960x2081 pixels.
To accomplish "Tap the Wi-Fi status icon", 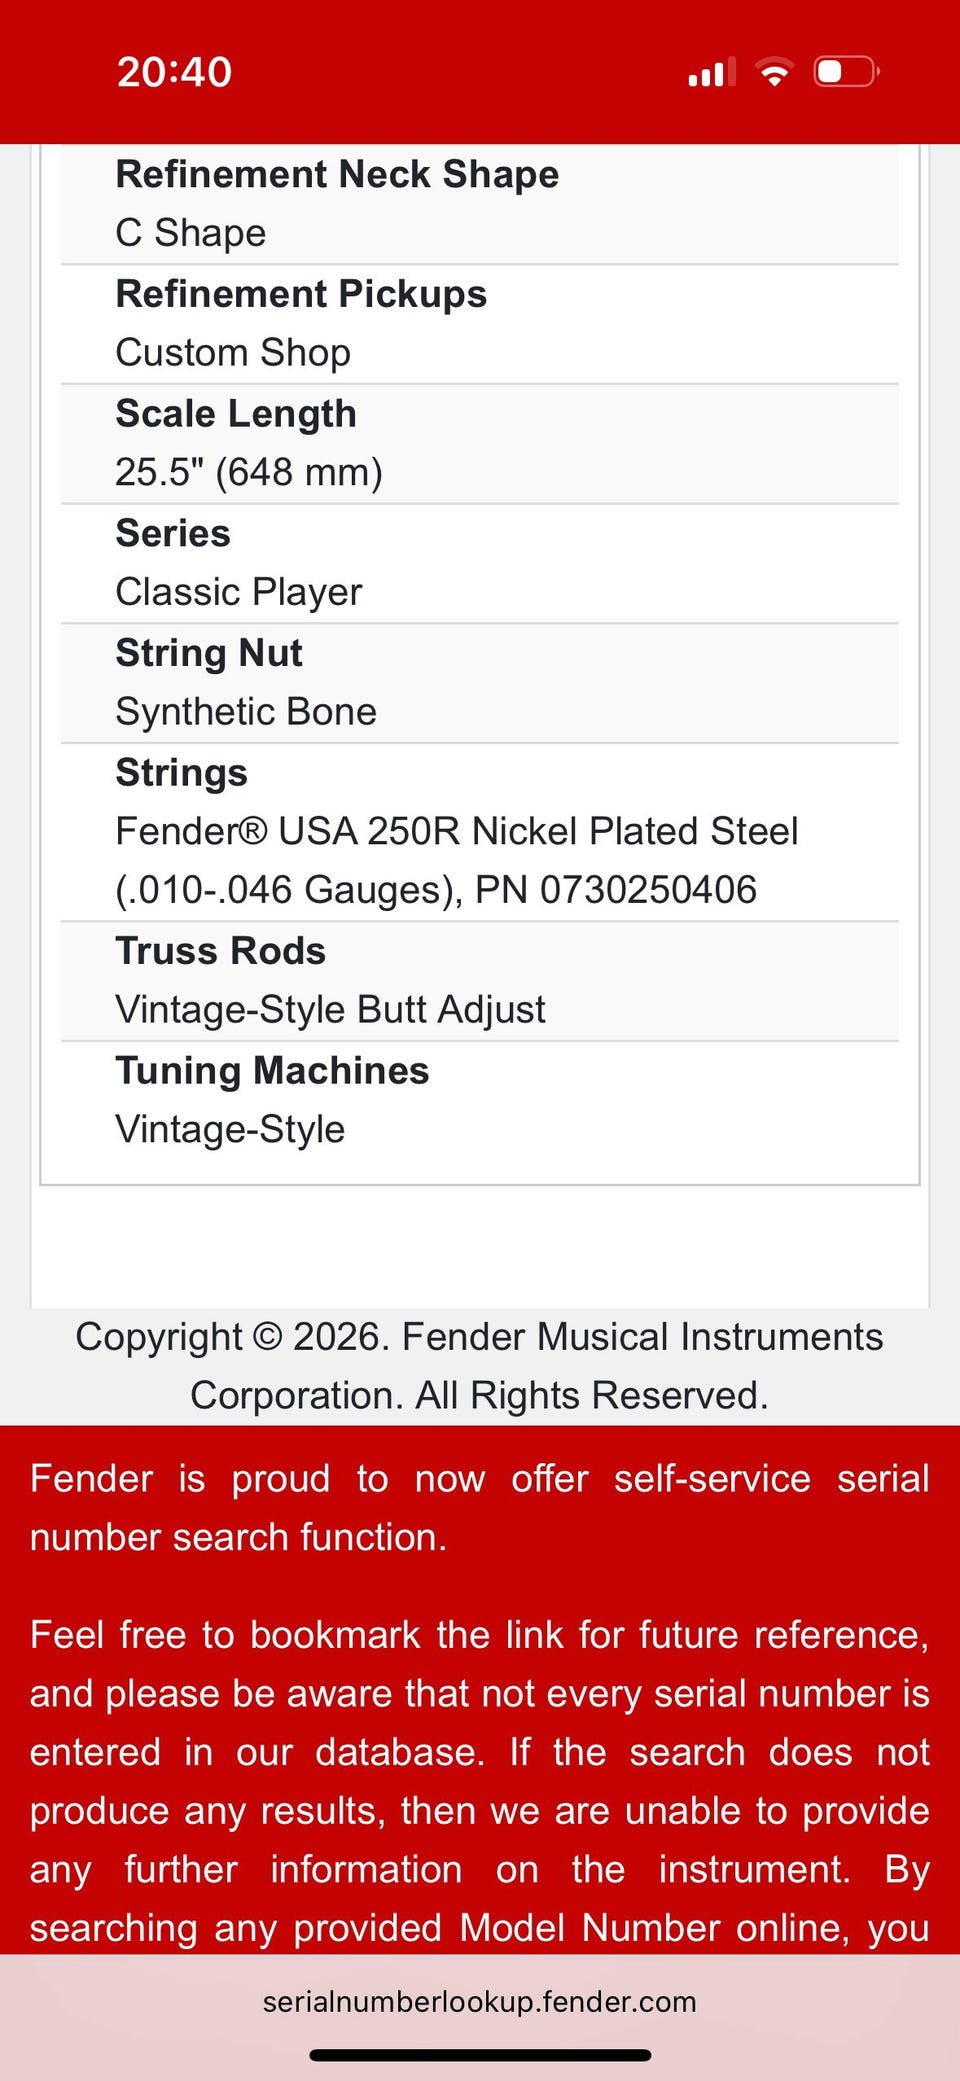I will click(x=774, y=72).
